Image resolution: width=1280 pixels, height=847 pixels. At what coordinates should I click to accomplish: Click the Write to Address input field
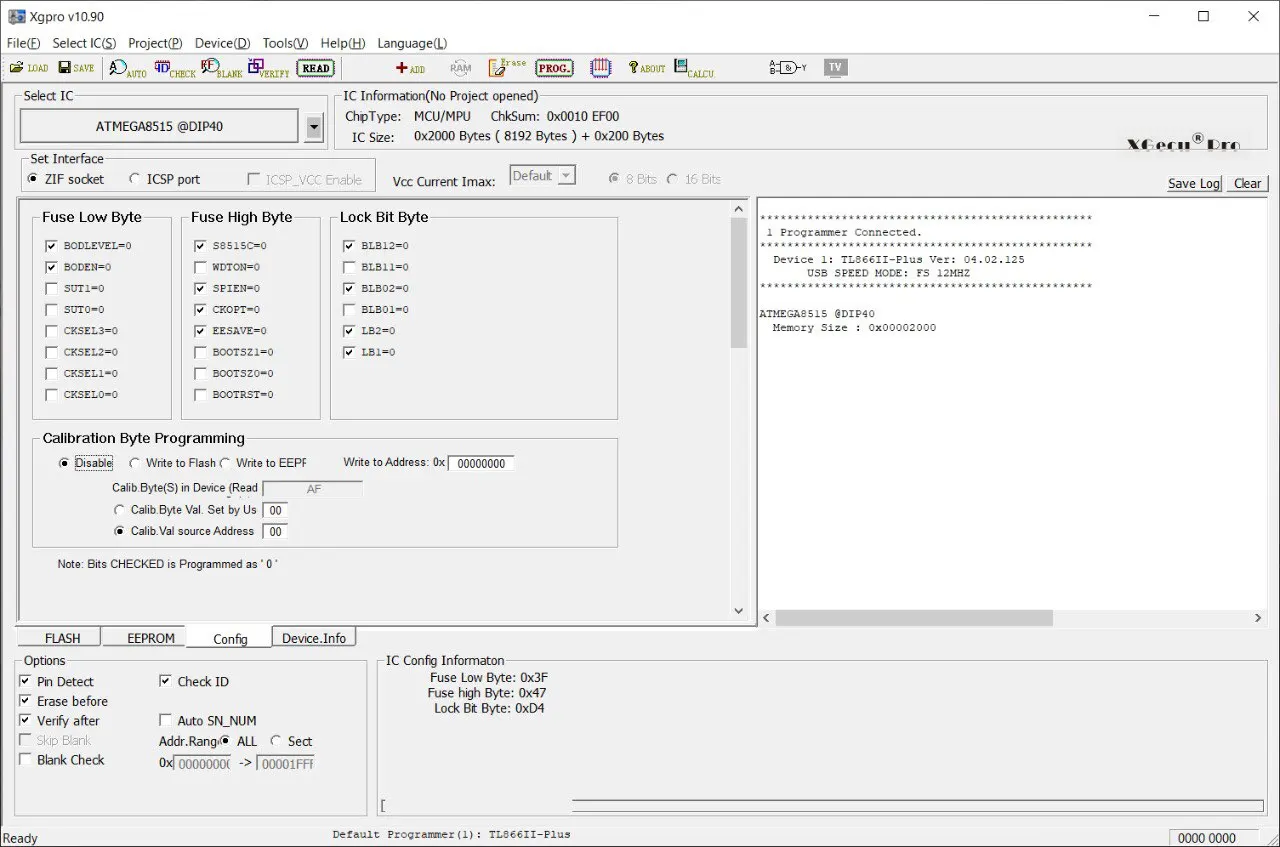[481, 464]
